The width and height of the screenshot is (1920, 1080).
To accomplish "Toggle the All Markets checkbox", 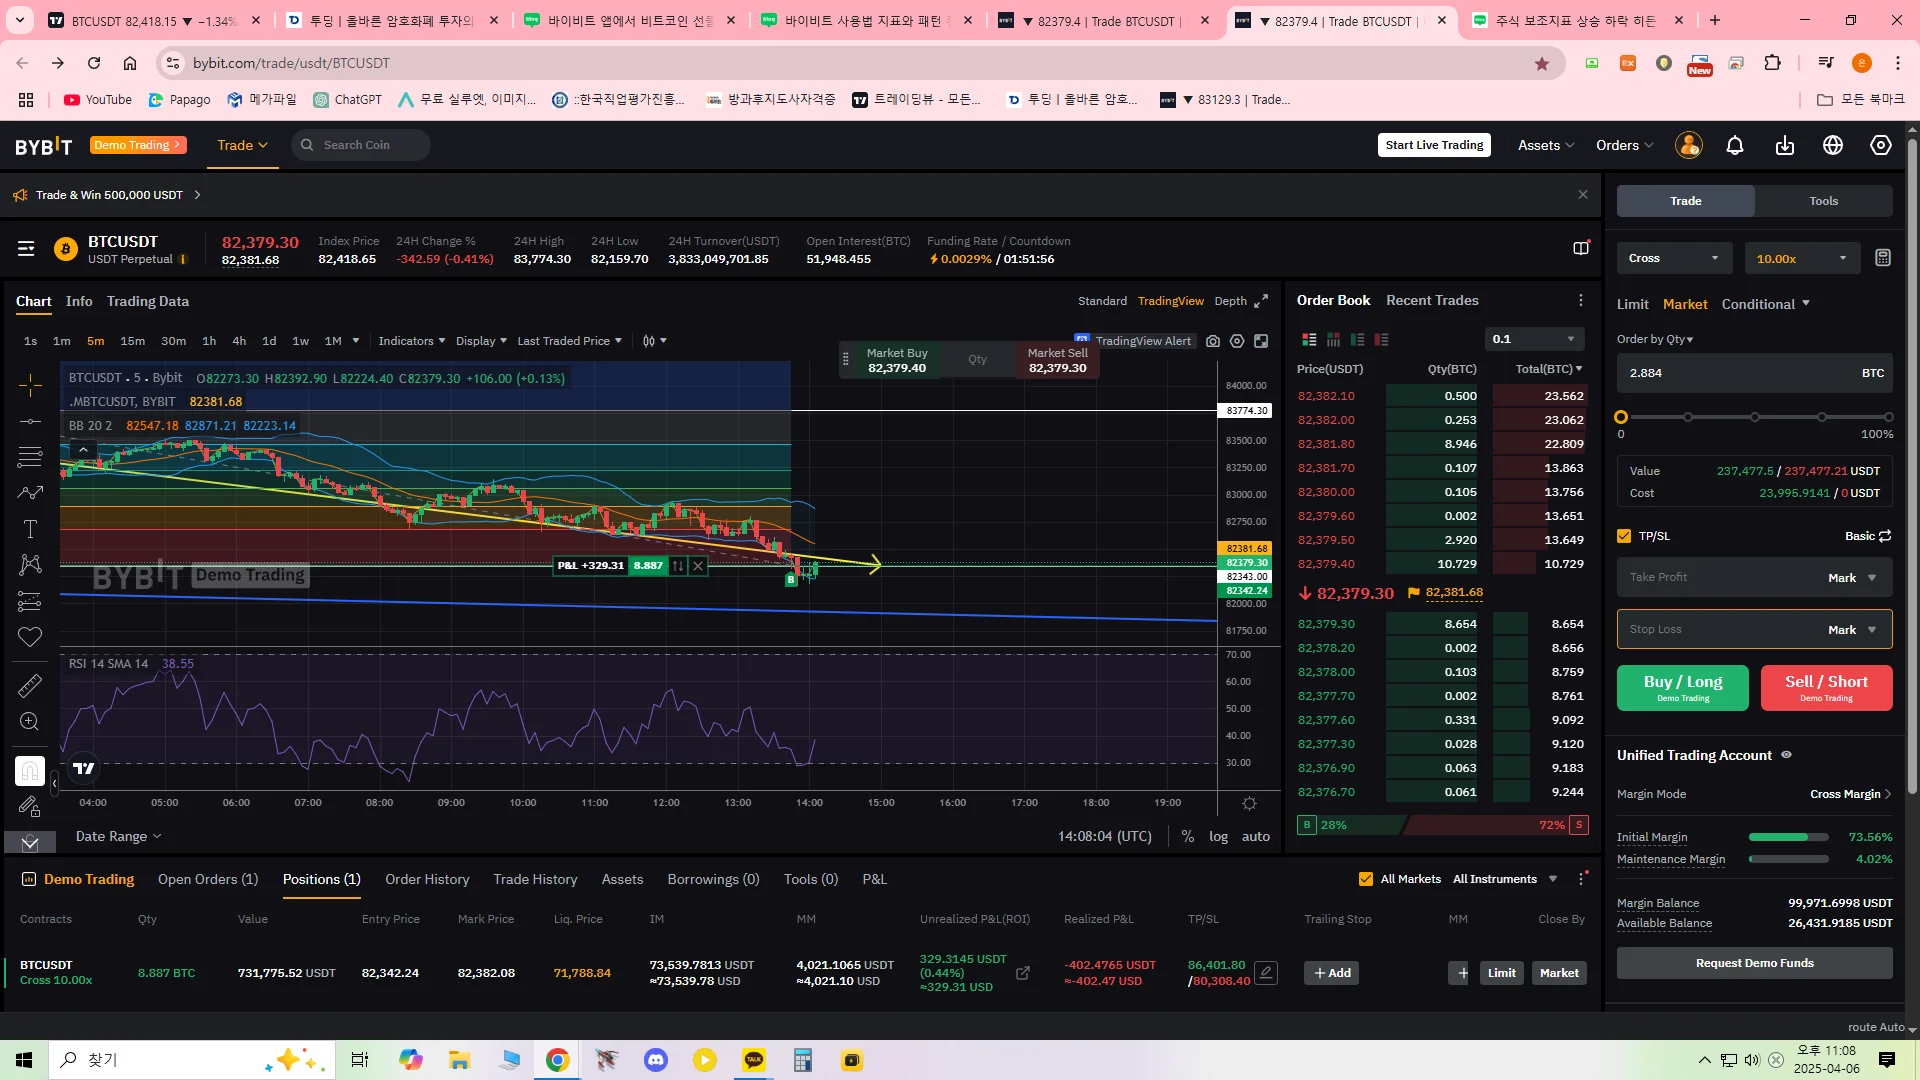I will [x=1366, y=879].
